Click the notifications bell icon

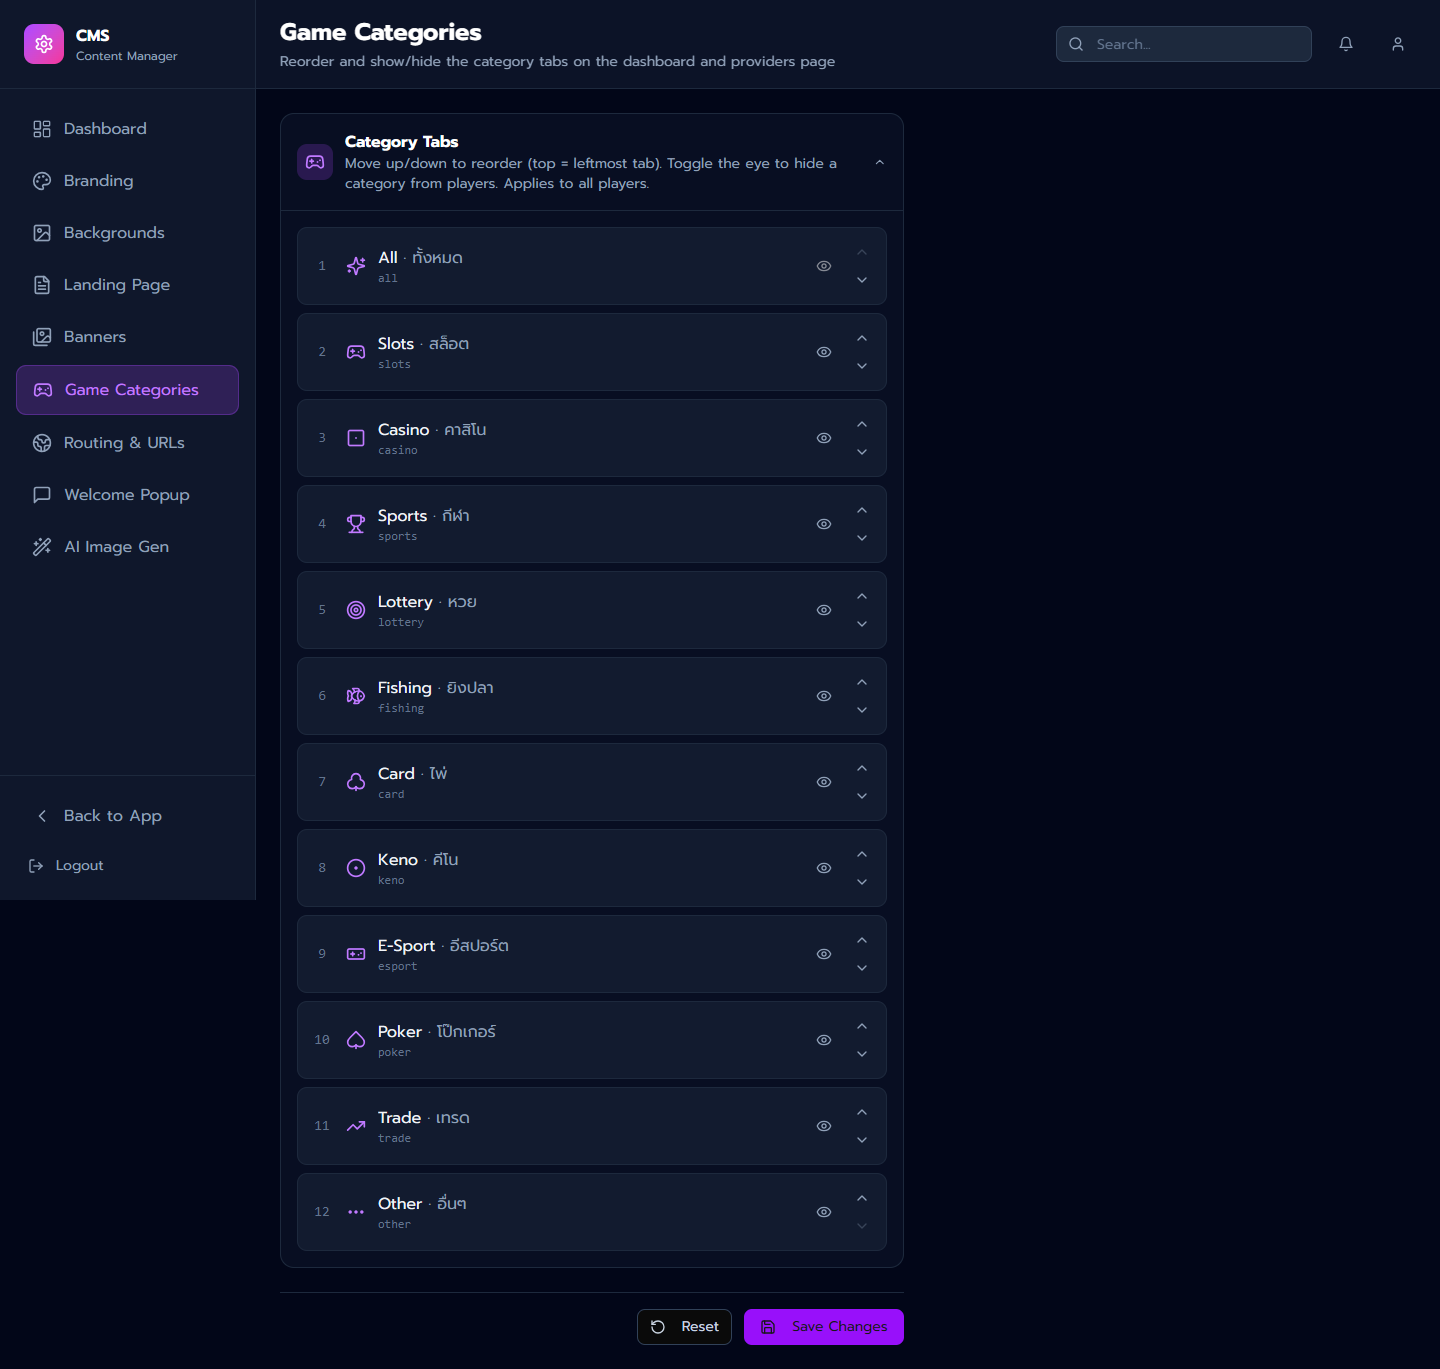(x=1346, y=44)
